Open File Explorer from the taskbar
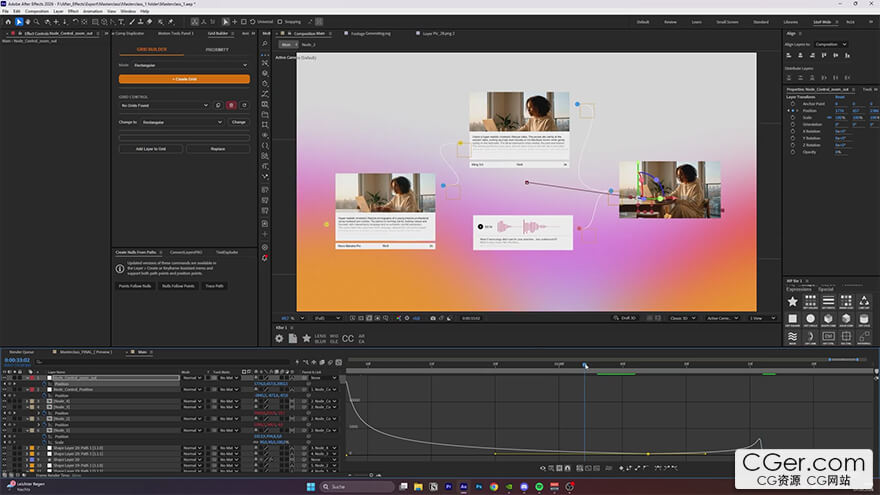Viewport: 880px width, 495px height. (418, 487)
